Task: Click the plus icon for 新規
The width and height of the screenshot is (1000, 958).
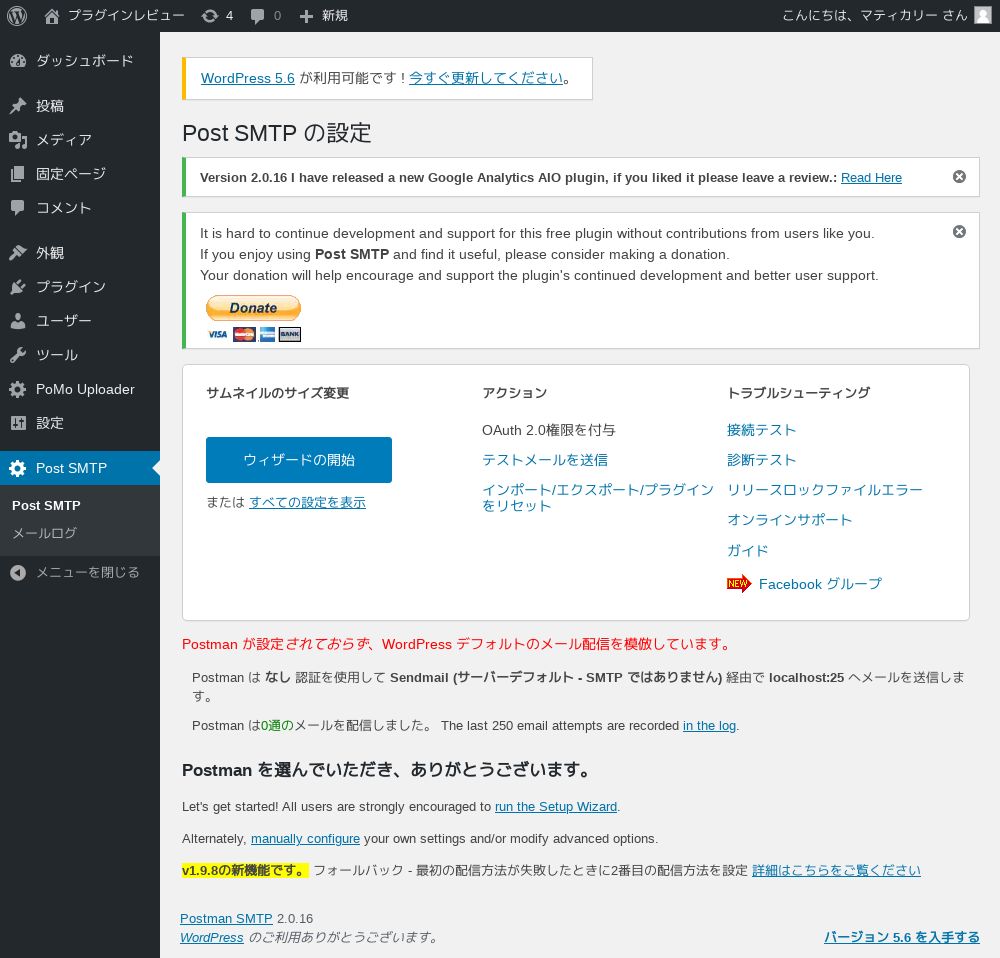Action: pos(306,16)
